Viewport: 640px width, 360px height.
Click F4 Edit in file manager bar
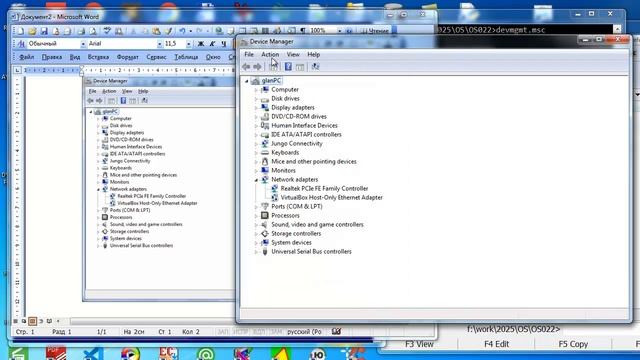click(496, 344)
